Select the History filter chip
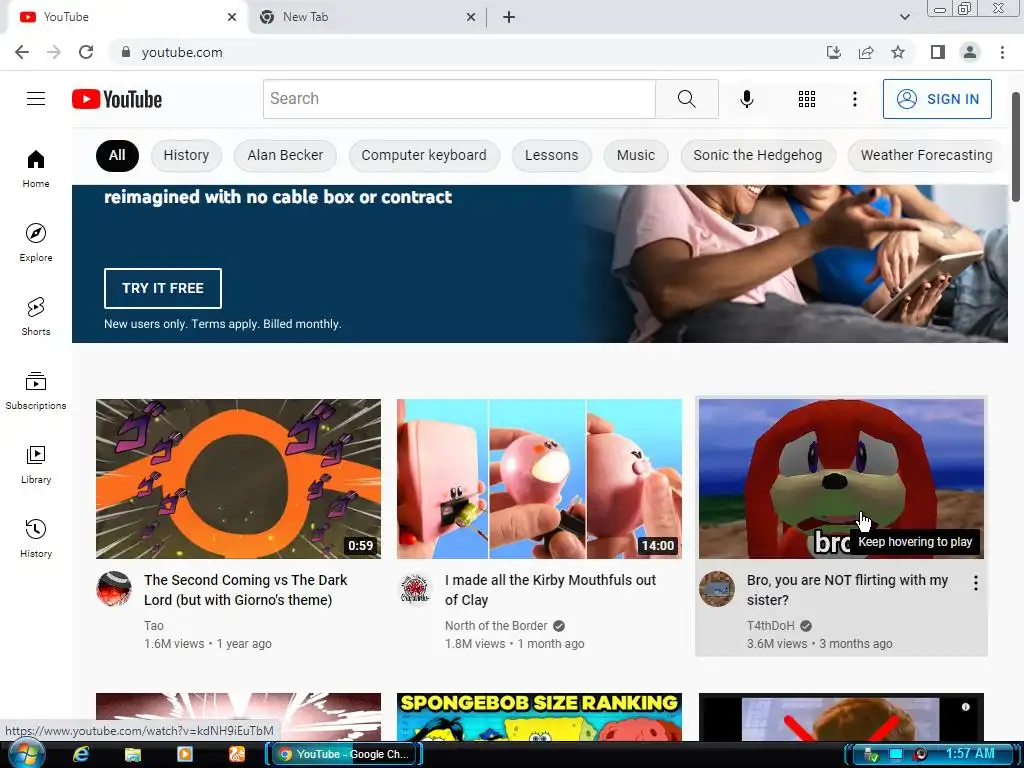Image resolution: width=1024 pixels, height=768 pixels. pyautogui.click(x=186, y=155)
